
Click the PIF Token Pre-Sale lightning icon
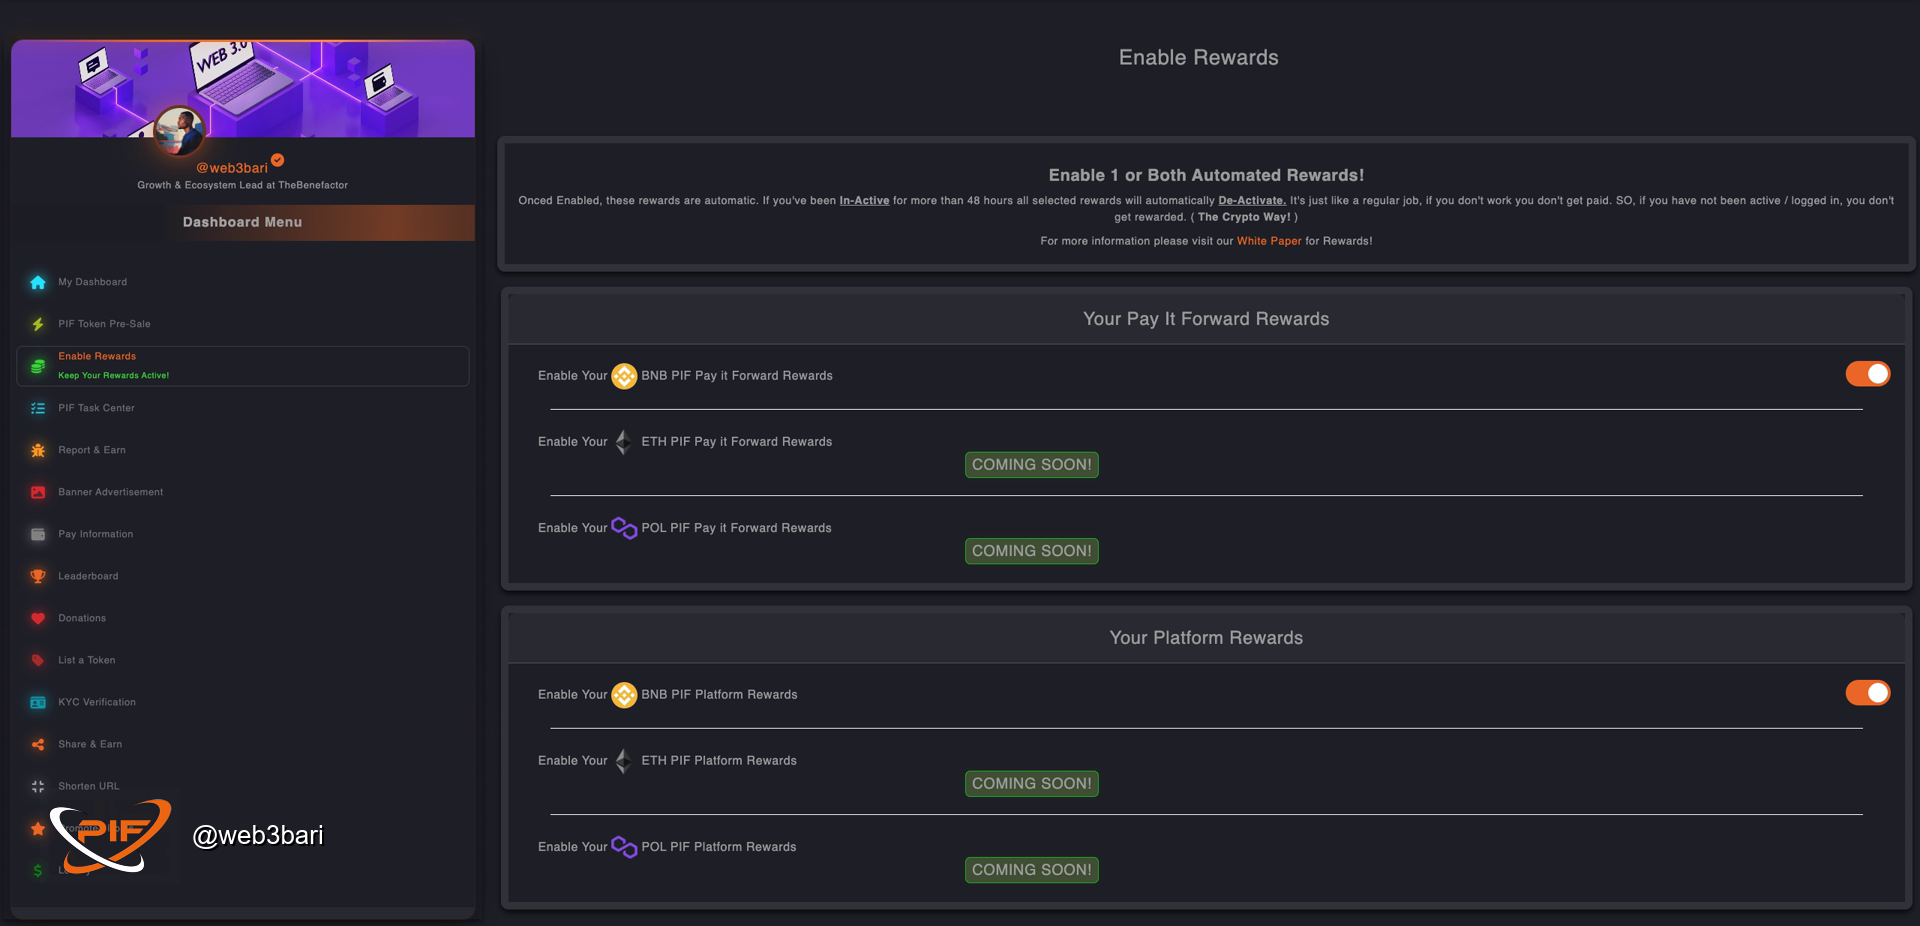point(38,324)
